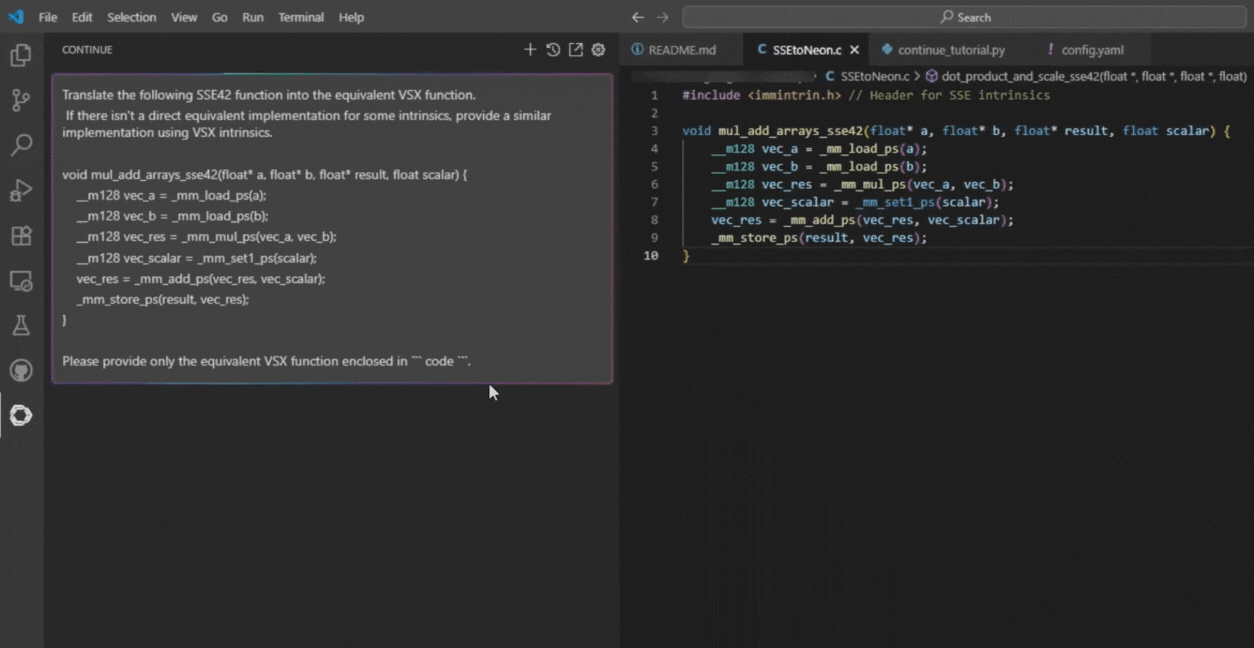Open Continue settings gear

[x=598, y=50]
